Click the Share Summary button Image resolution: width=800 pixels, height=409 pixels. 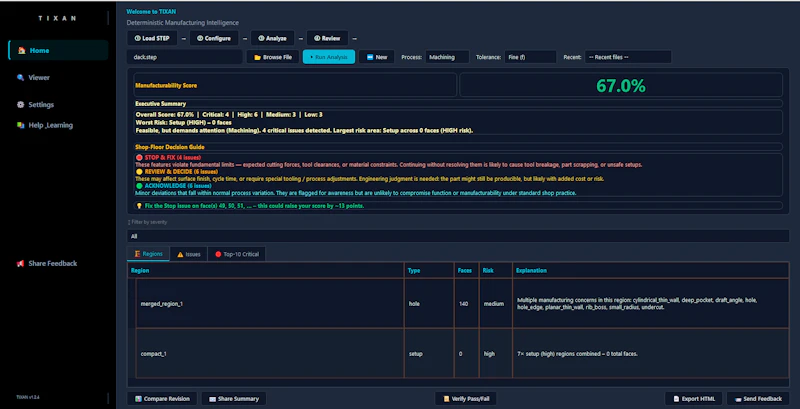coord(234,399)
